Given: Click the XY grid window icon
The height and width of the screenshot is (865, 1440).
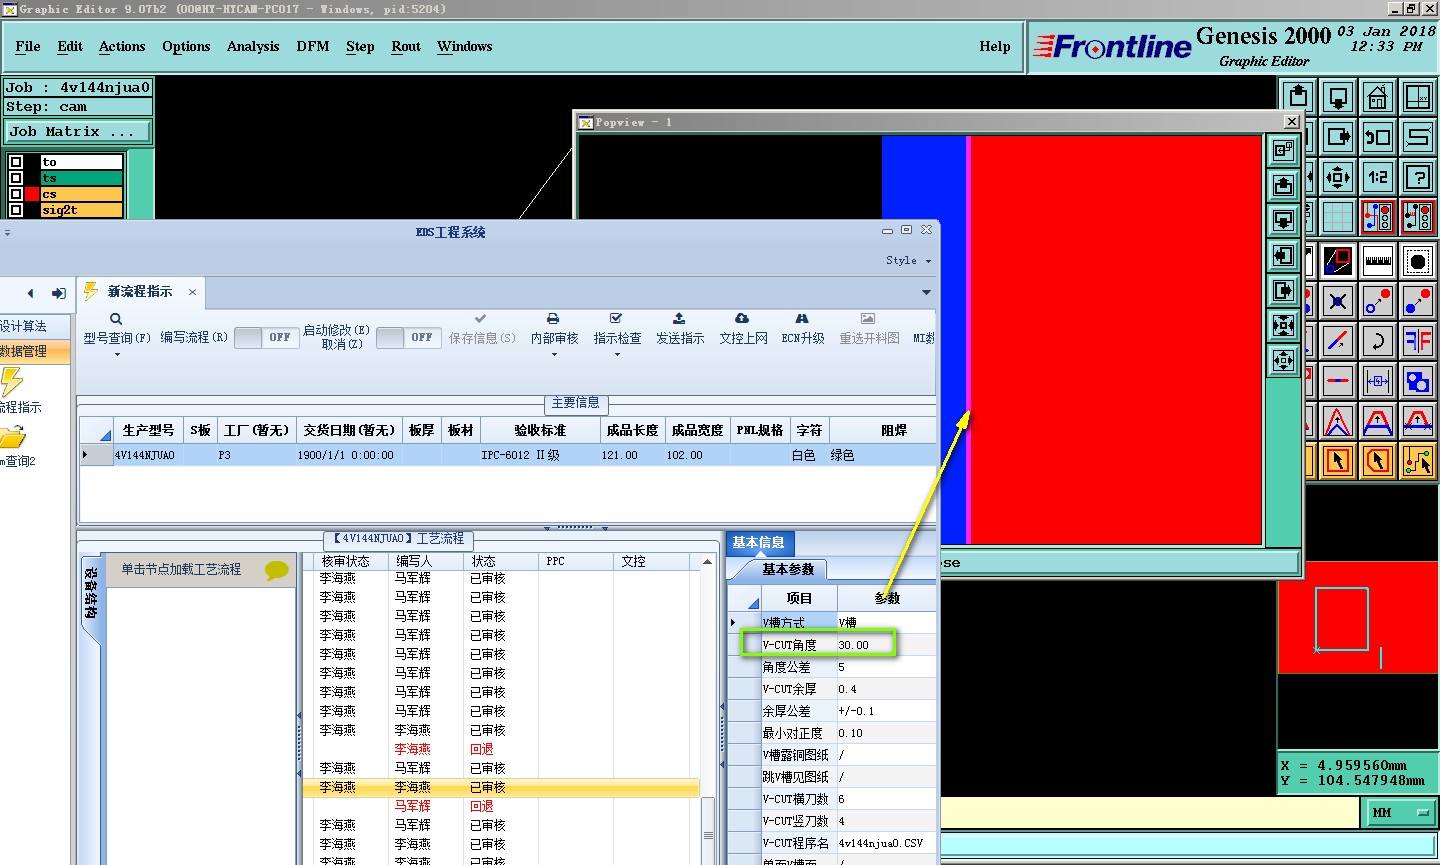Looking at the screenshot, I should [x=1418, y=97].
